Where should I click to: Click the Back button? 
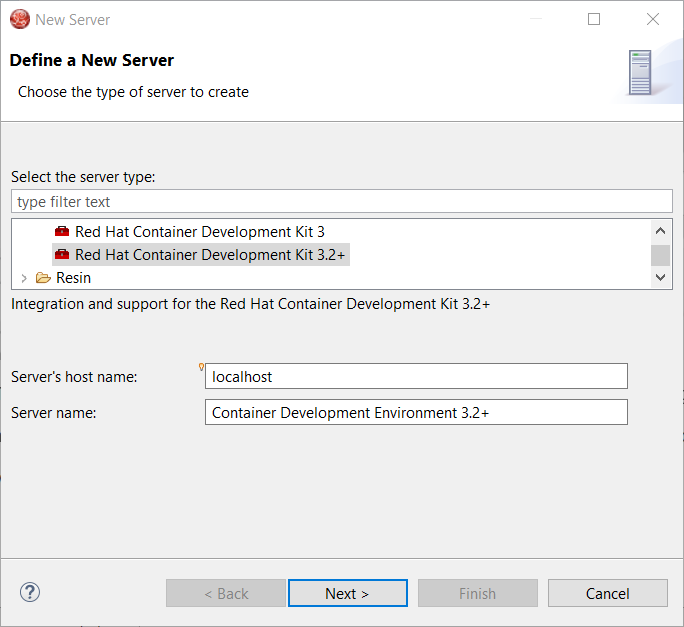[x=226, y=593]
